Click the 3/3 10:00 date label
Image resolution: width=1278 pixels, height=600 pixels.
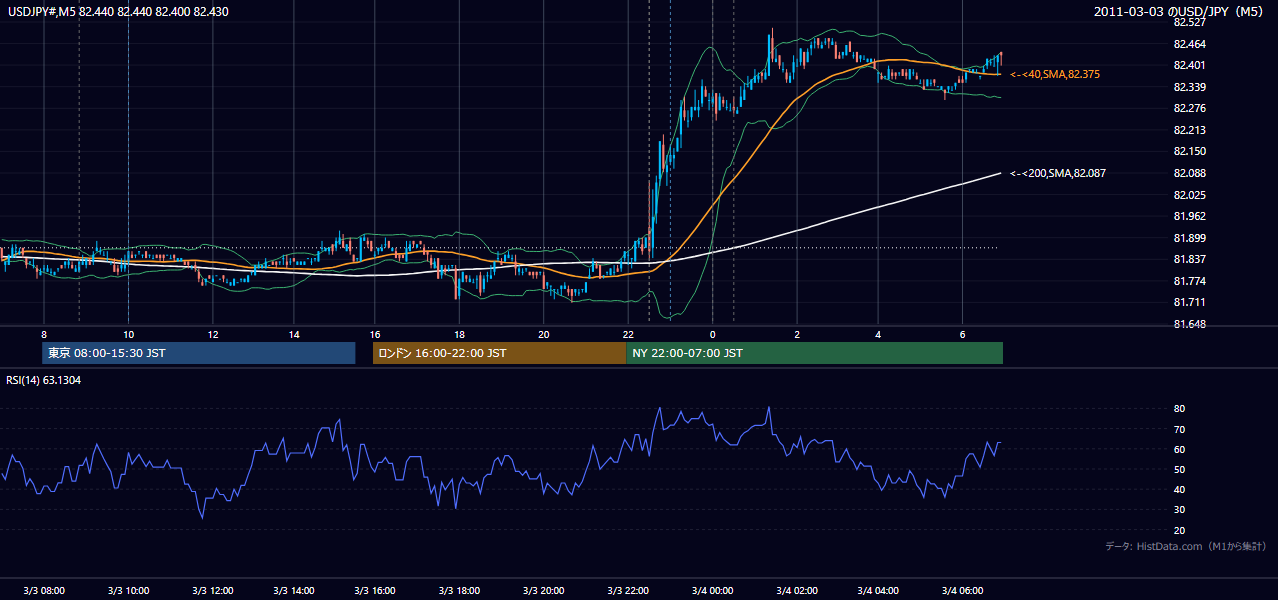click(128, 591)
